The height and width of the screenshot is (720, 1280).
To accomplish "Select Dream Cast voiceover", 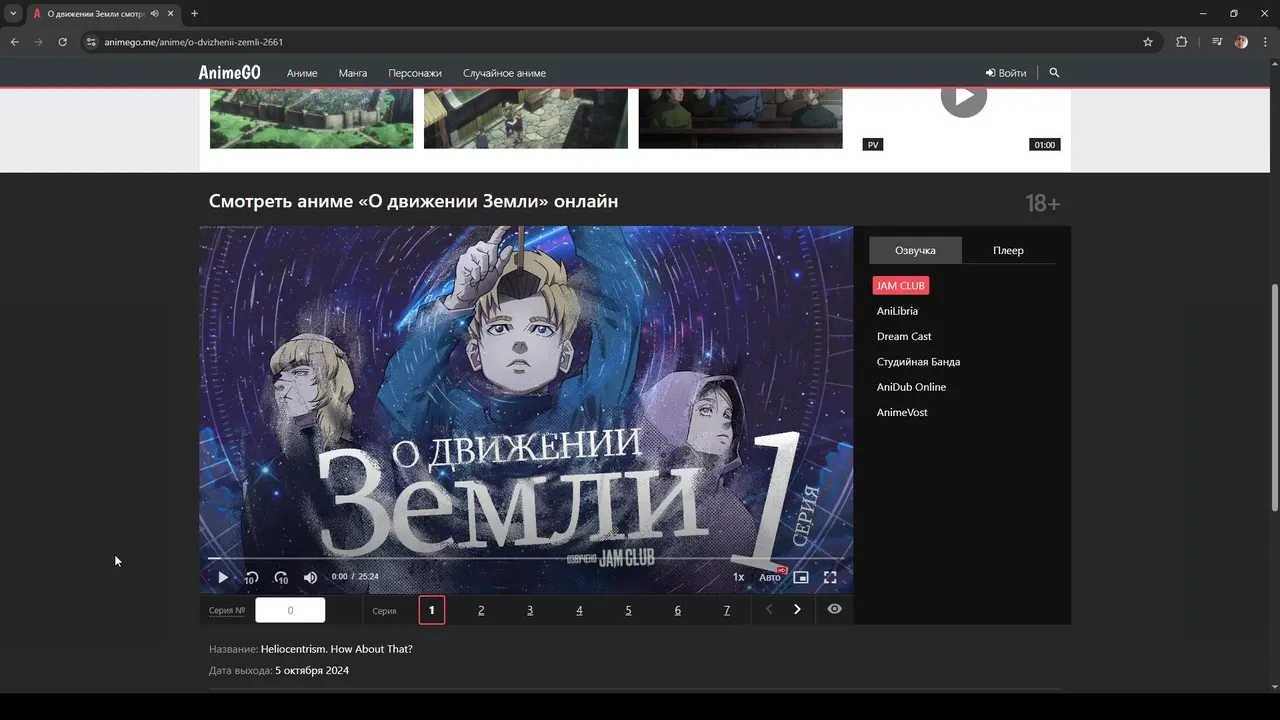I will tap(904, 336).
